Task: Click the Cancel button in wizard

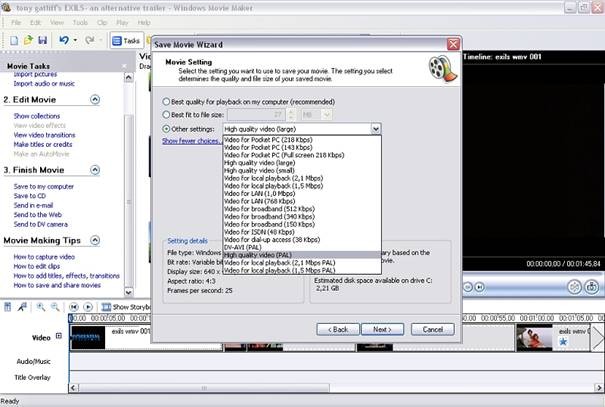Action: [x=433, y=329]
